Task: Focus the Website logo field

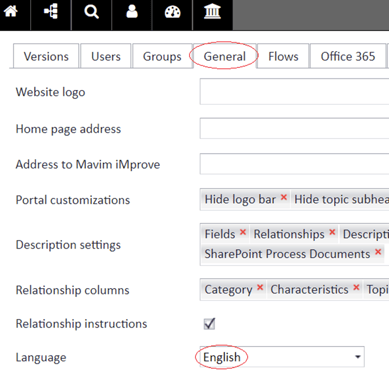Action: [294, 92]
